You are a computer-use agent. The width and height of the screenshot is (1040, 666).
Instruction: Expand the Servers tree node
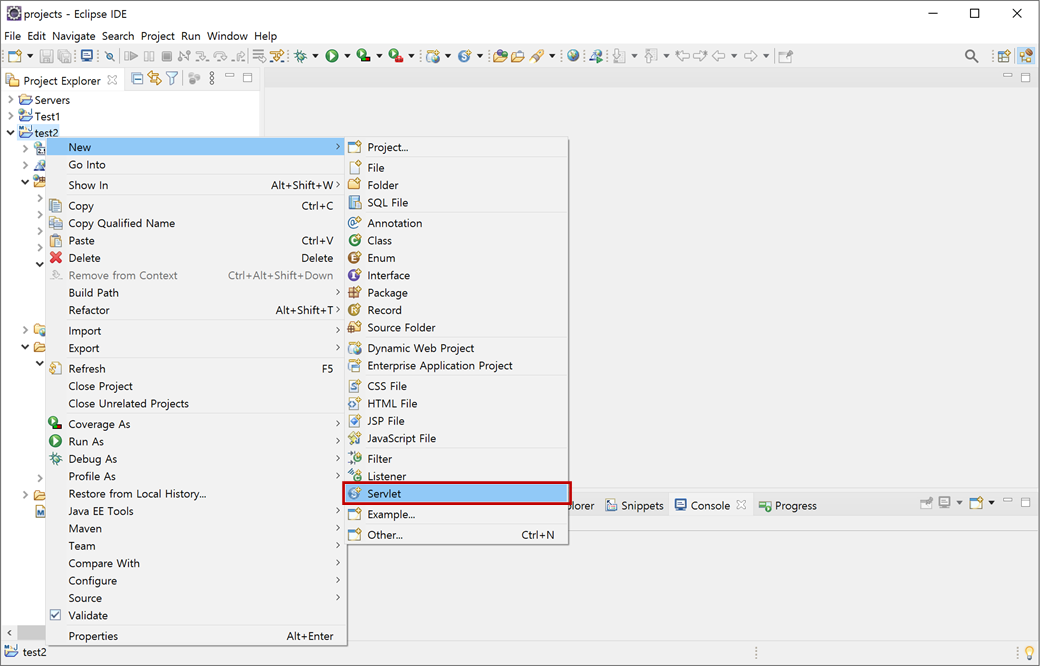click(x=11, y=100)
